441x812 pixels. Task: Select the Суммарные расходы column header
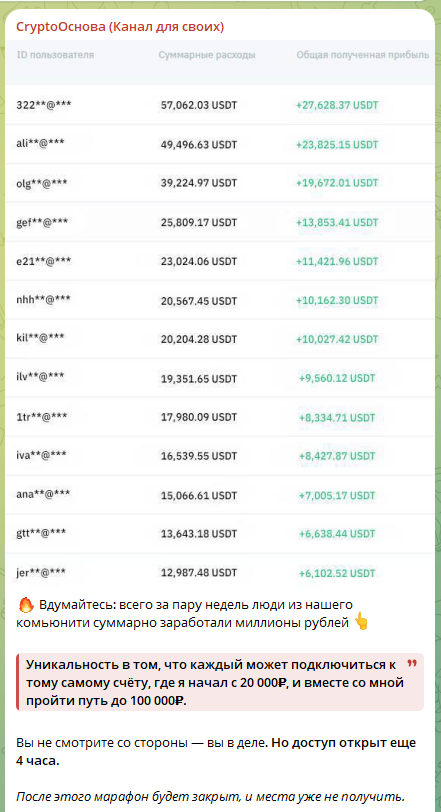pos(207,55)
